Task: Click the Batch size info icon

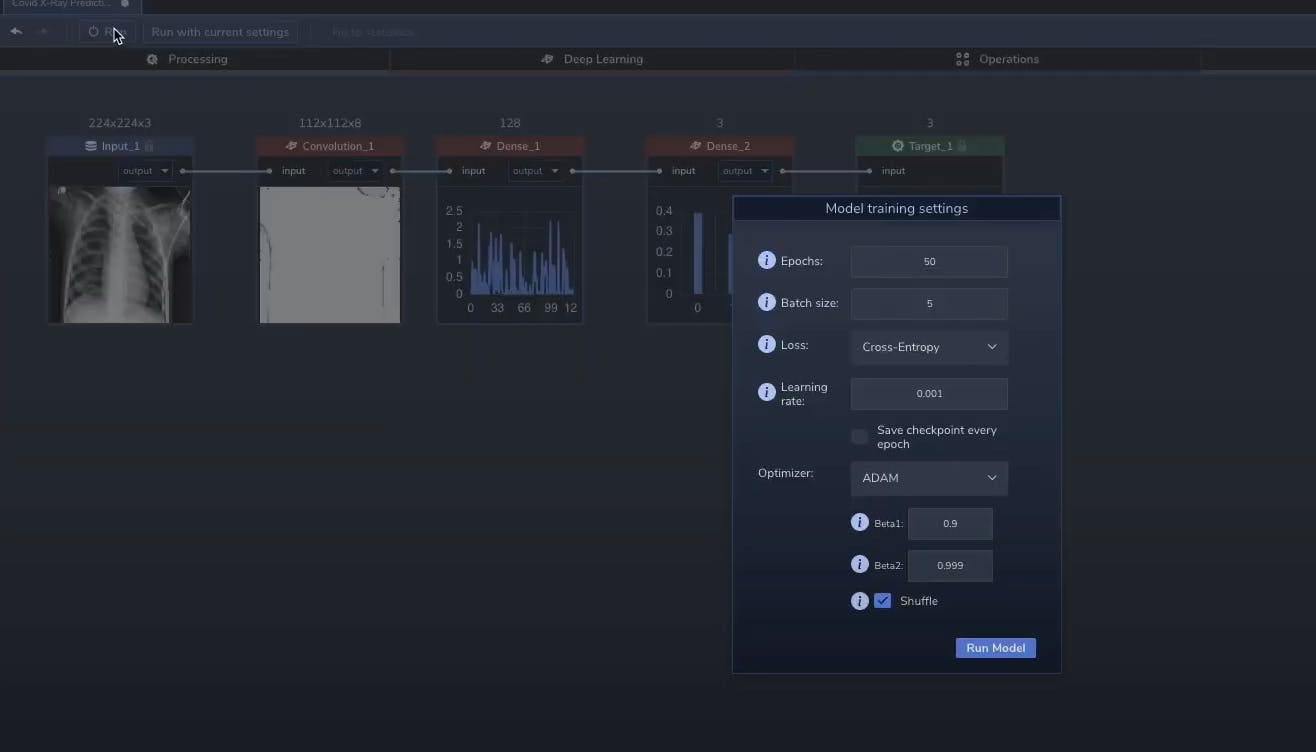Action: (x=767, y=302)
